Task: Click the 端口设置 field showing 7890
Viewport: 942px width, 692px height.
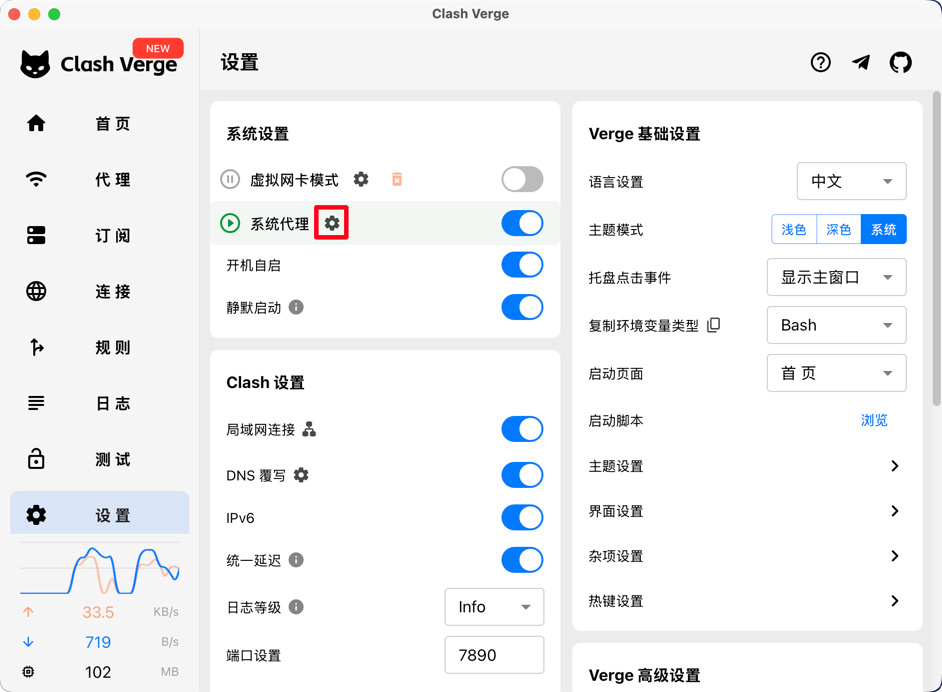Action: 494,655
